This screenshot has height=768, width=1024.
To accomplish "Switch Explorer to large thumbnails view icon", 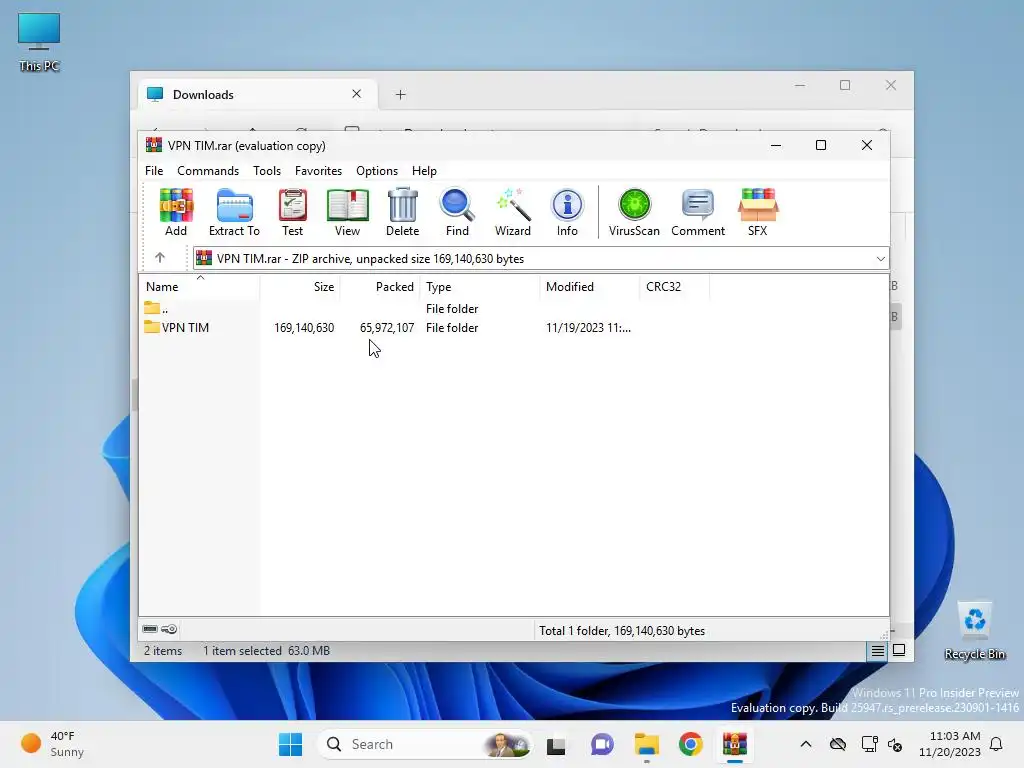I will coord(899,650).
